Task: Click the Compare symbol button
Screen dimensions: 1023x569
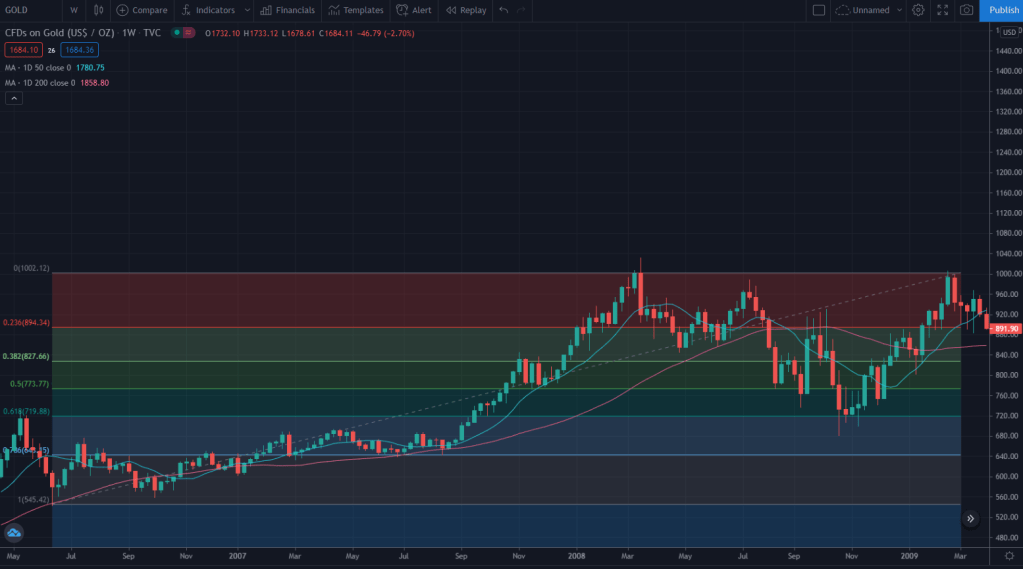Action: click(x=142, y=10)
